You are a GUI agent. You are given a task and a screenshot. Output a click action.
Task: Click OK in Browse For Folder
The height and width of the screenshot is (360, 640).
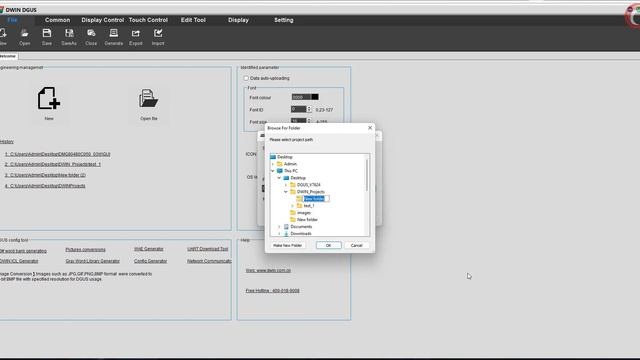pyautogui.click(x=329, y=245)
